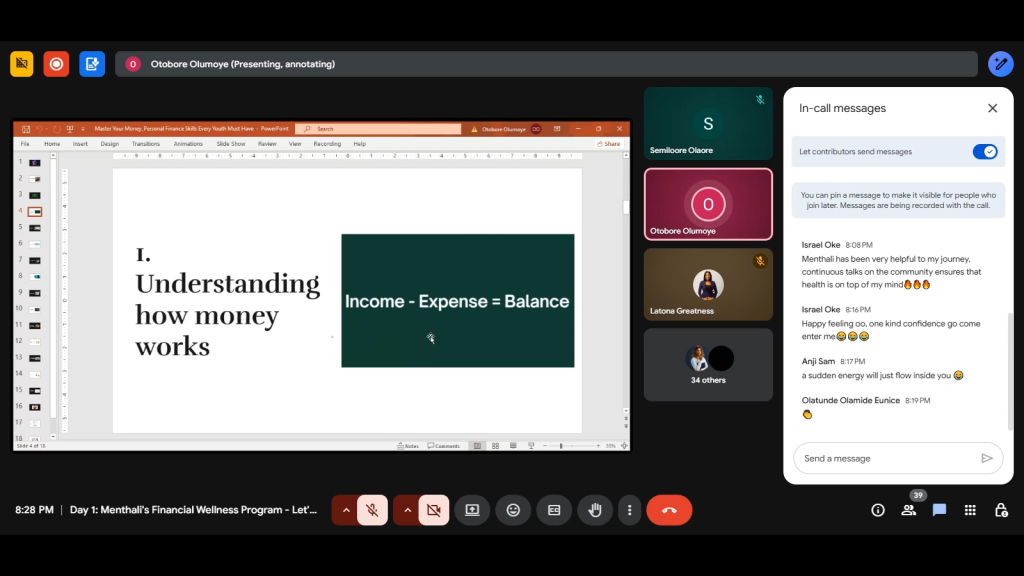Open the emoji reactions button
This screenshot has width=1024, height=576.
click(513, 510)
